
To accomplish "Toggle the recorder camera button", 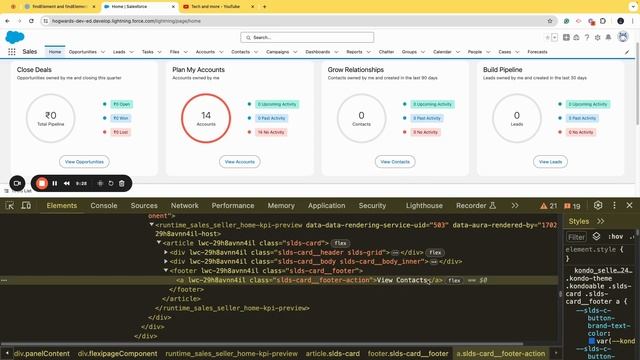I will [17, 183].
